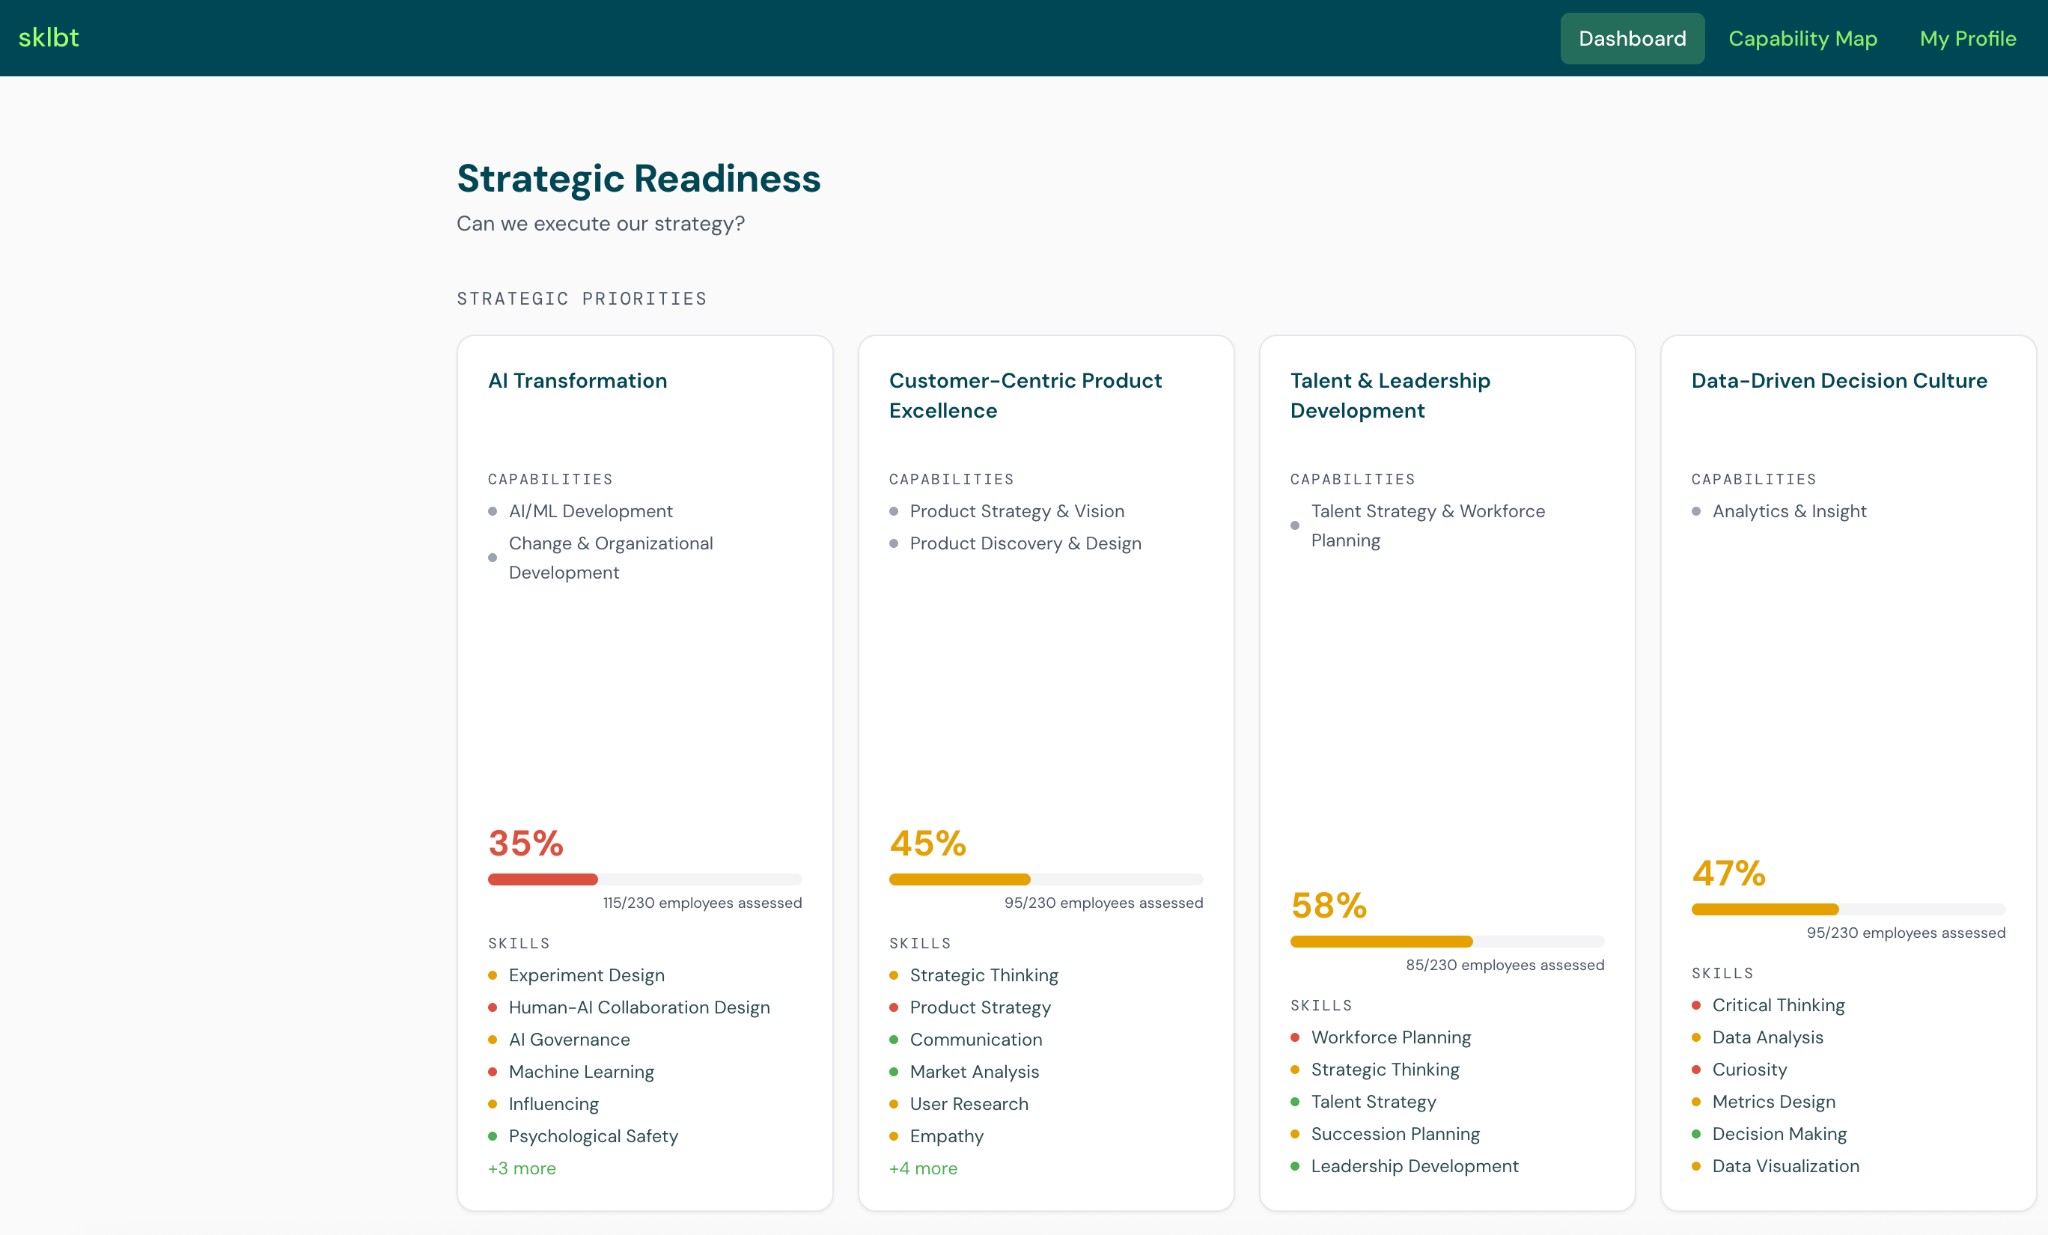Image resolution: width=2048 pixels, height=1235 pixels.
Task: Select the Dashboard navigation button
Action: tap(1632, 38)
